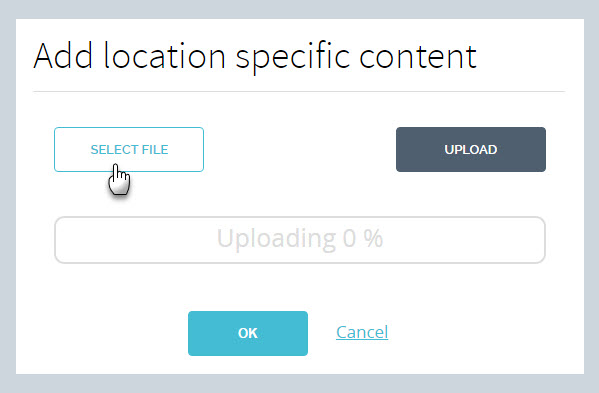Accept the location content with OK
599x393 pixels.
pos(248,333)
